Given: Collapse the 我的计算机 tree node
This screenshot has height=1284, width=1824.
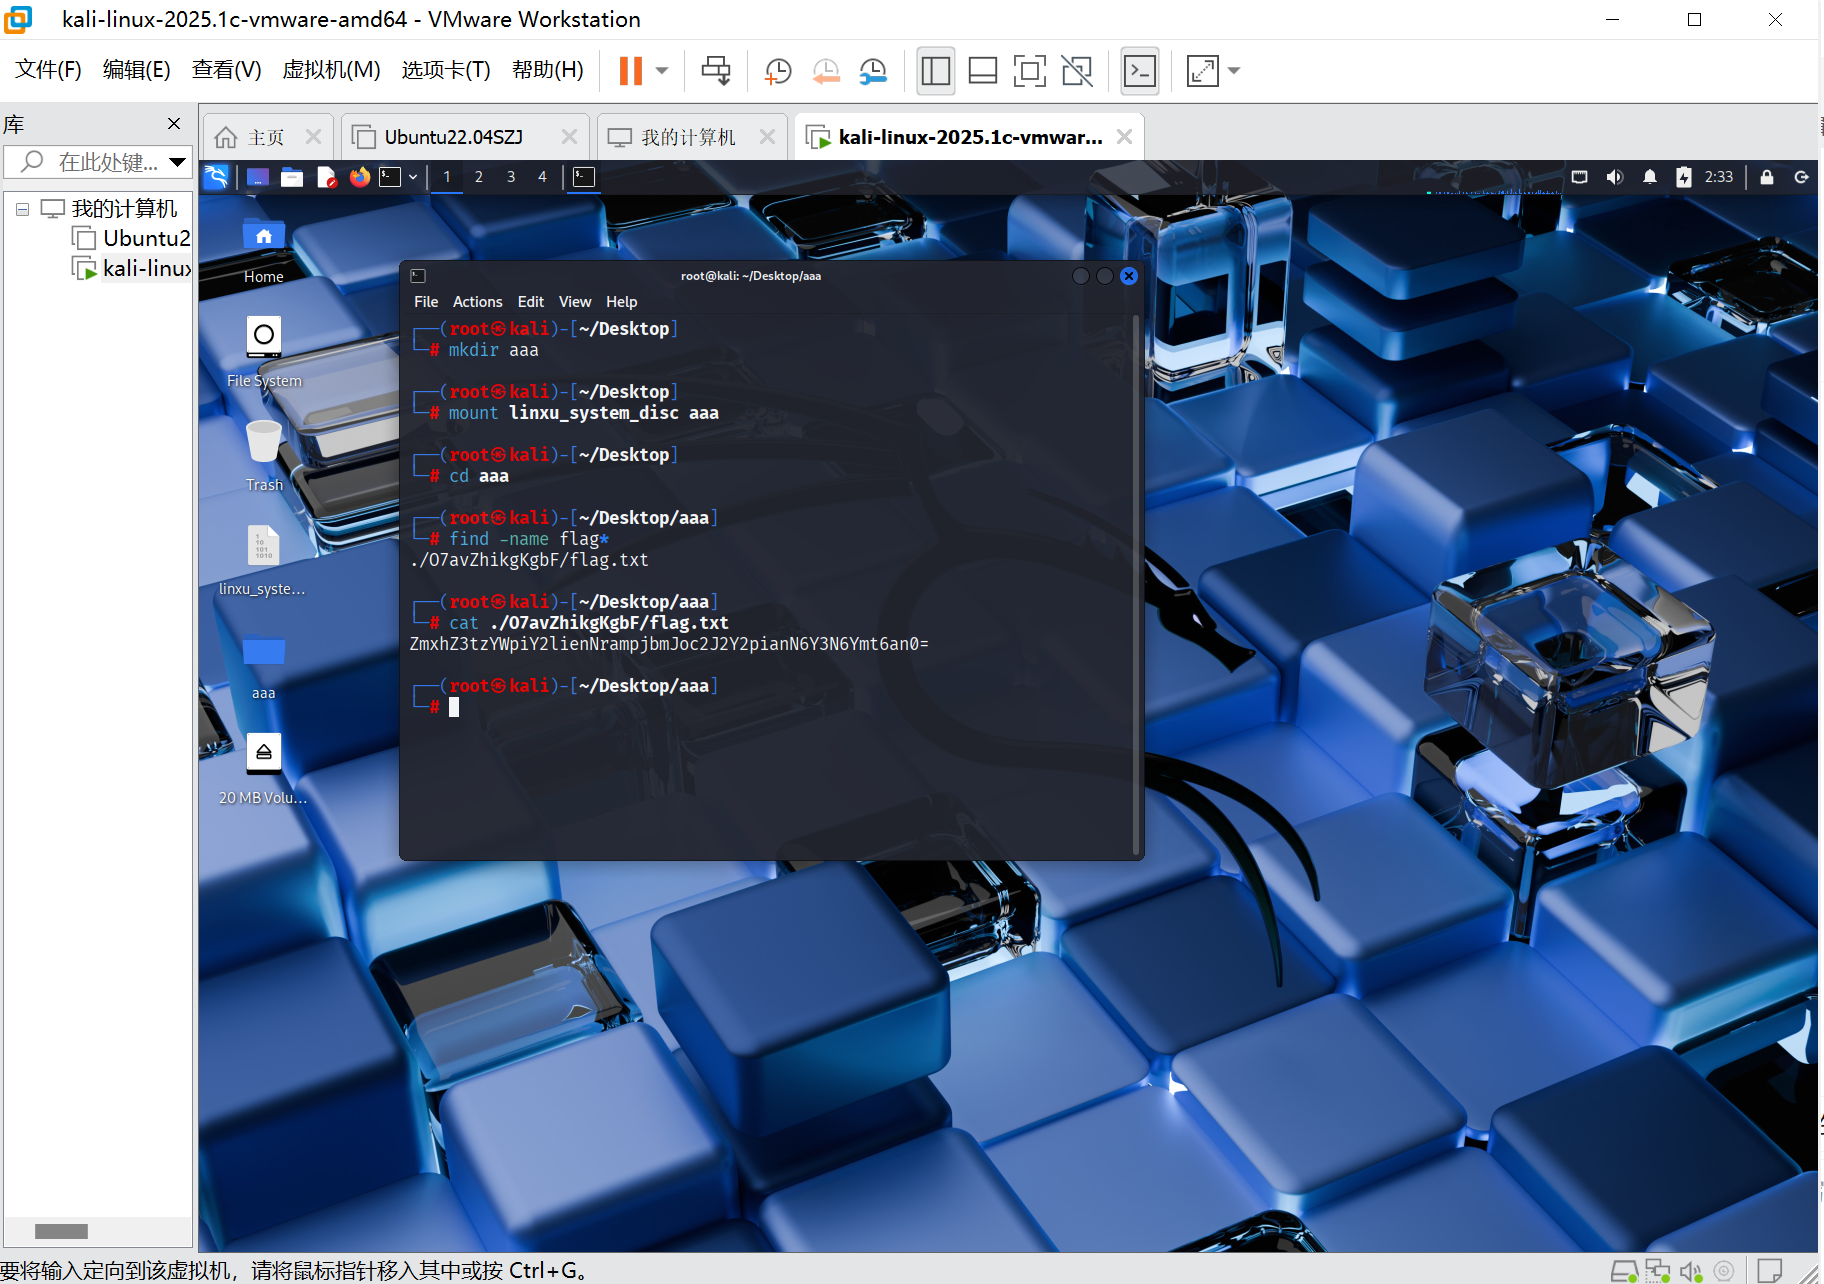Looking at the screenshot, I should (x=22, y=208).
